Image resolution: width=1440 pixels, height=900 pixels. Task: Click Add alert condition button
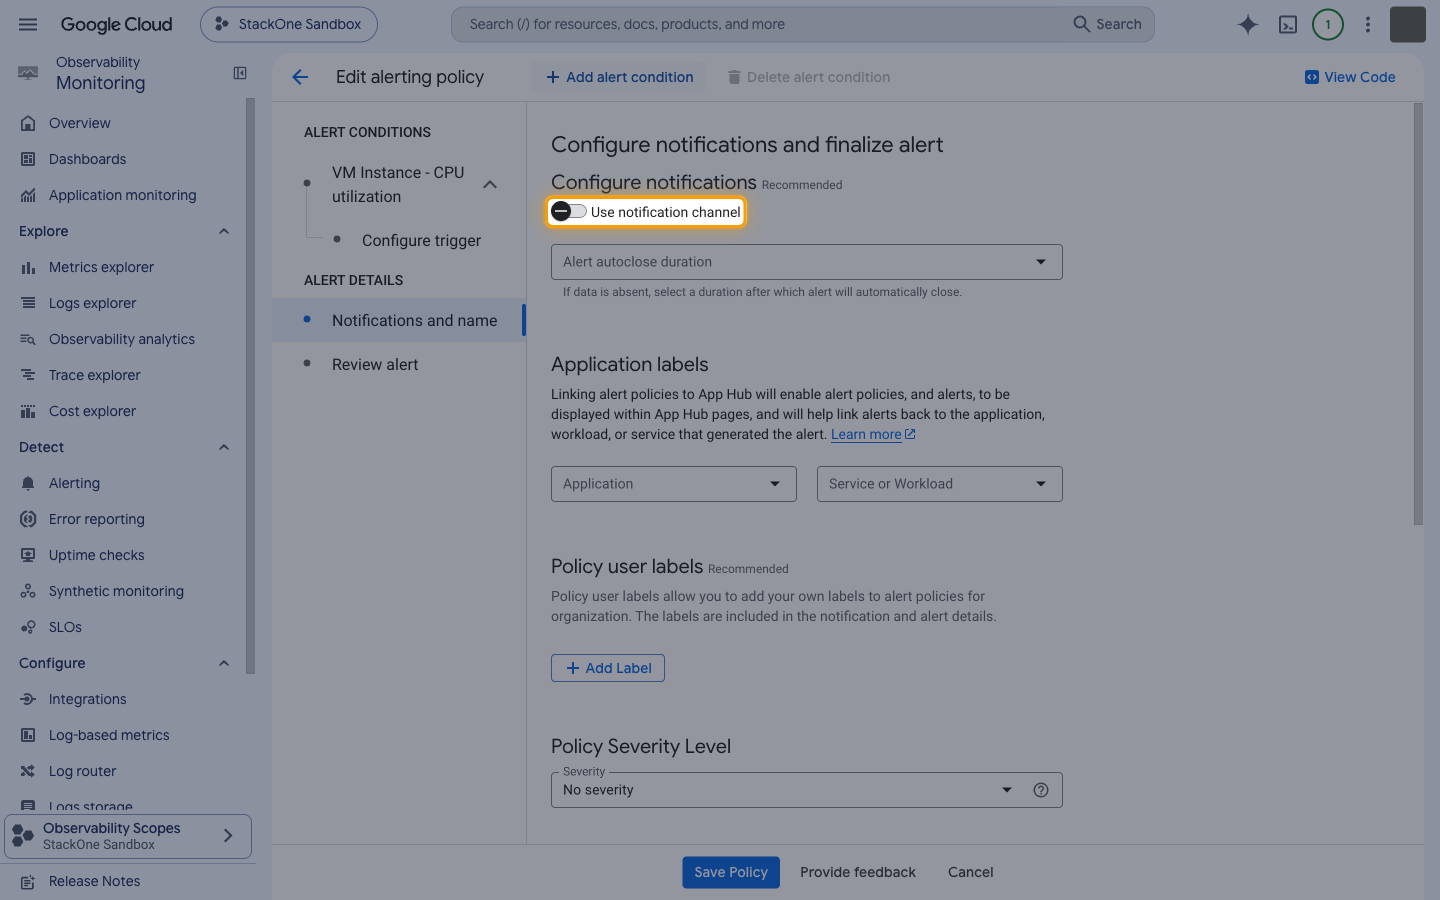619,77
